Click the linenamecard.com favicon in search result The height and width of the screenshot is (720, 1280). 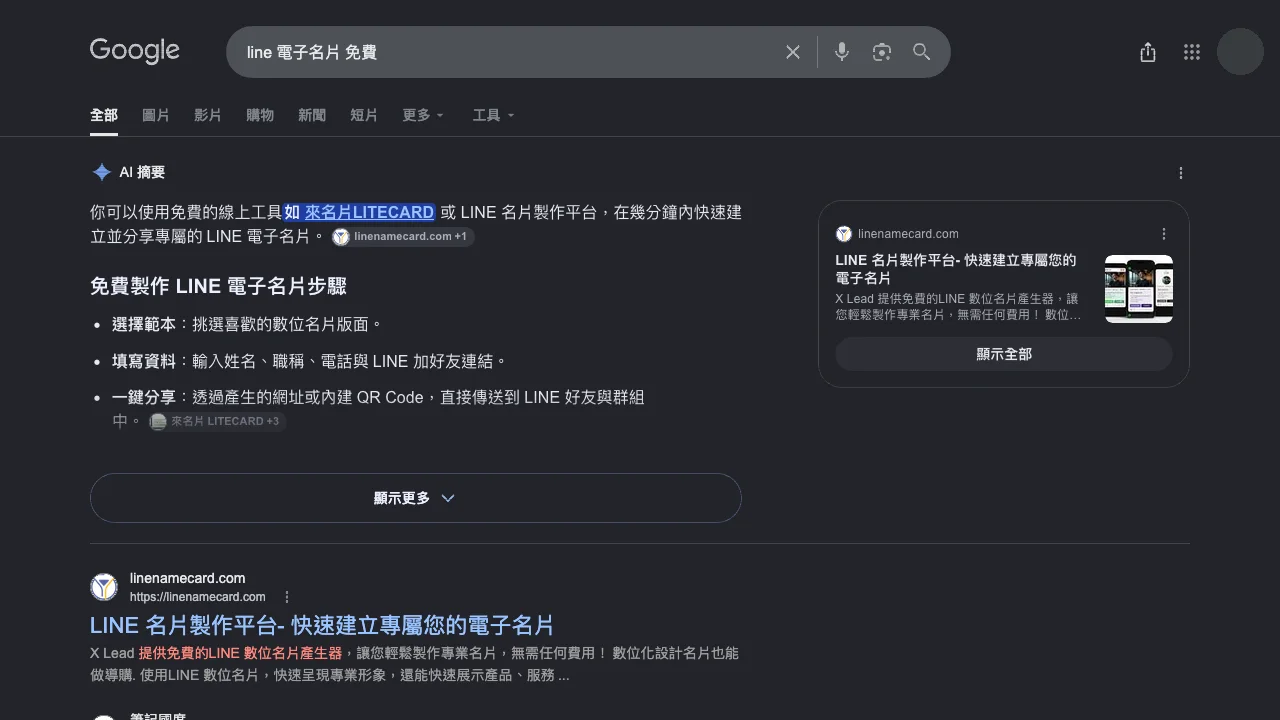coord(104,587)
